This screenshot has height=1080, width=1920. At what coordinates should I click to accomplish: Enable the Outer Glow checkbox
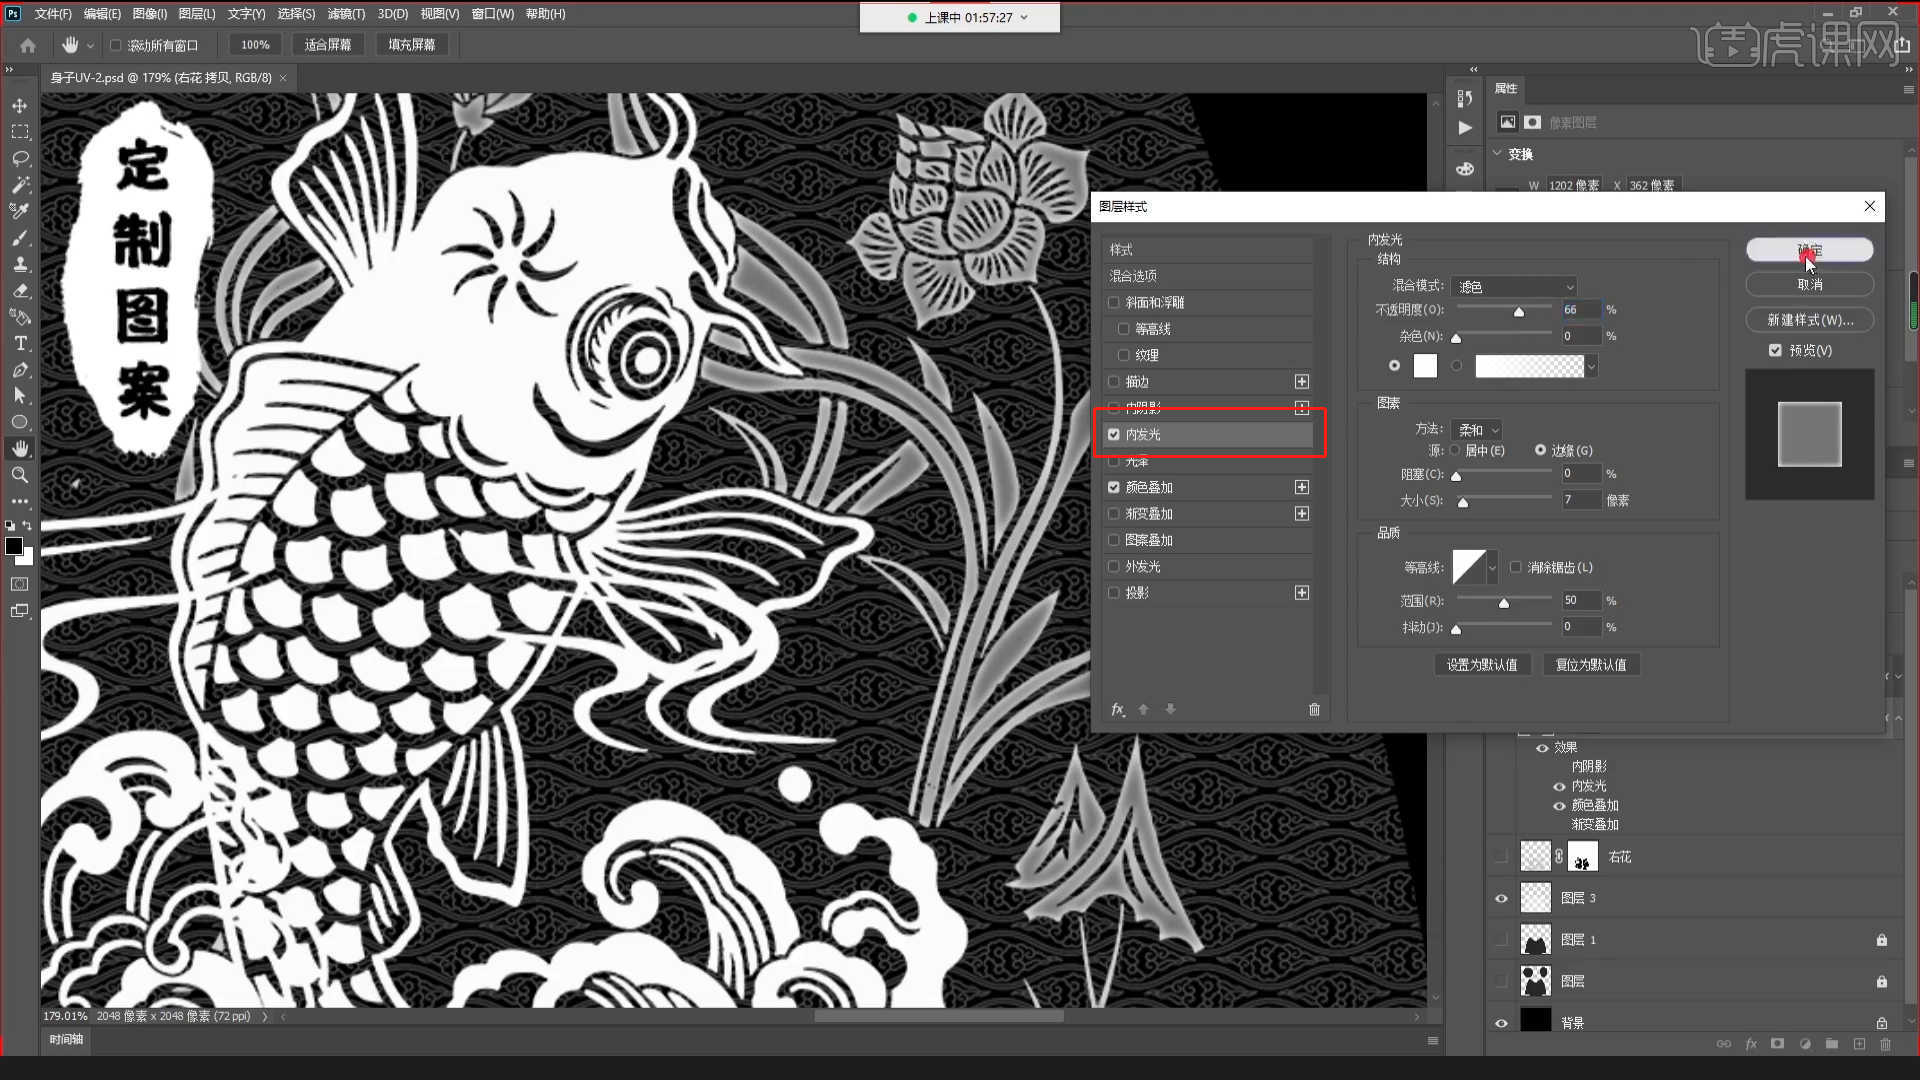click(x=1114, y=566)
